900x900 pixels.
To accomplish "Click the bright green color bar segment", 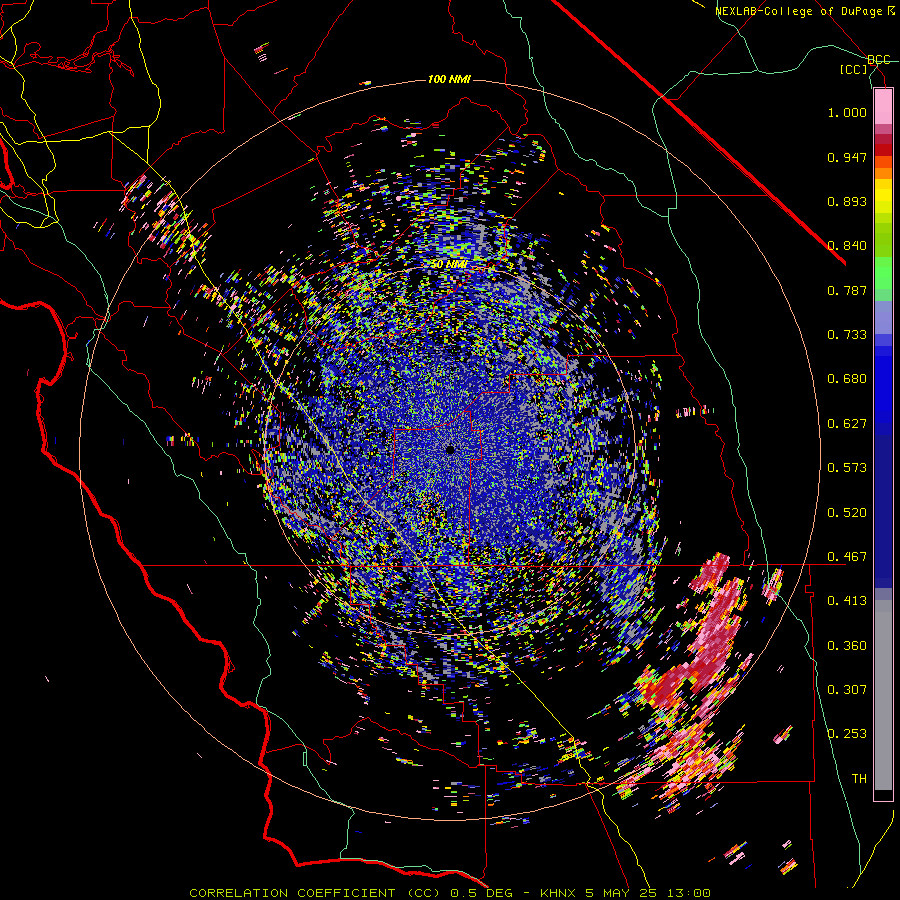I will click(883, 272).
